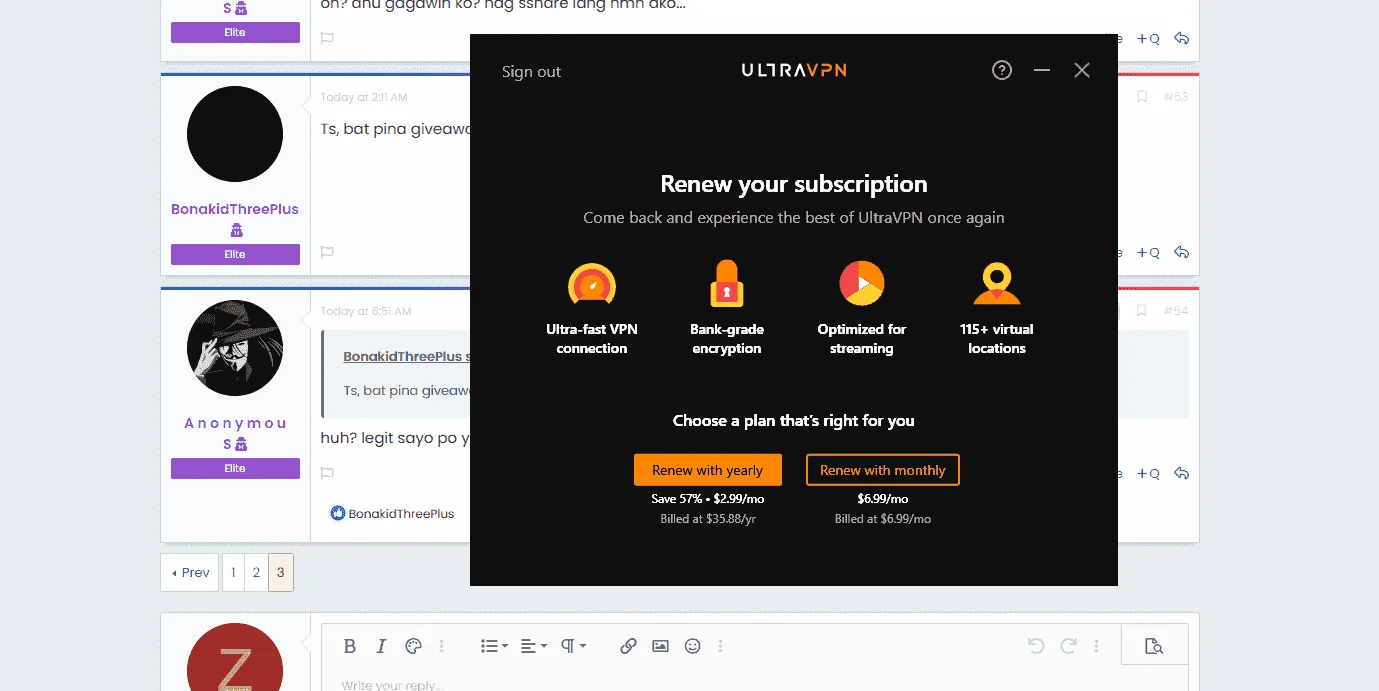The width and height of the screenshot is (1379, 691).
Task: Click the 115+ virtual locations pin icon
Action: [997, 284]
